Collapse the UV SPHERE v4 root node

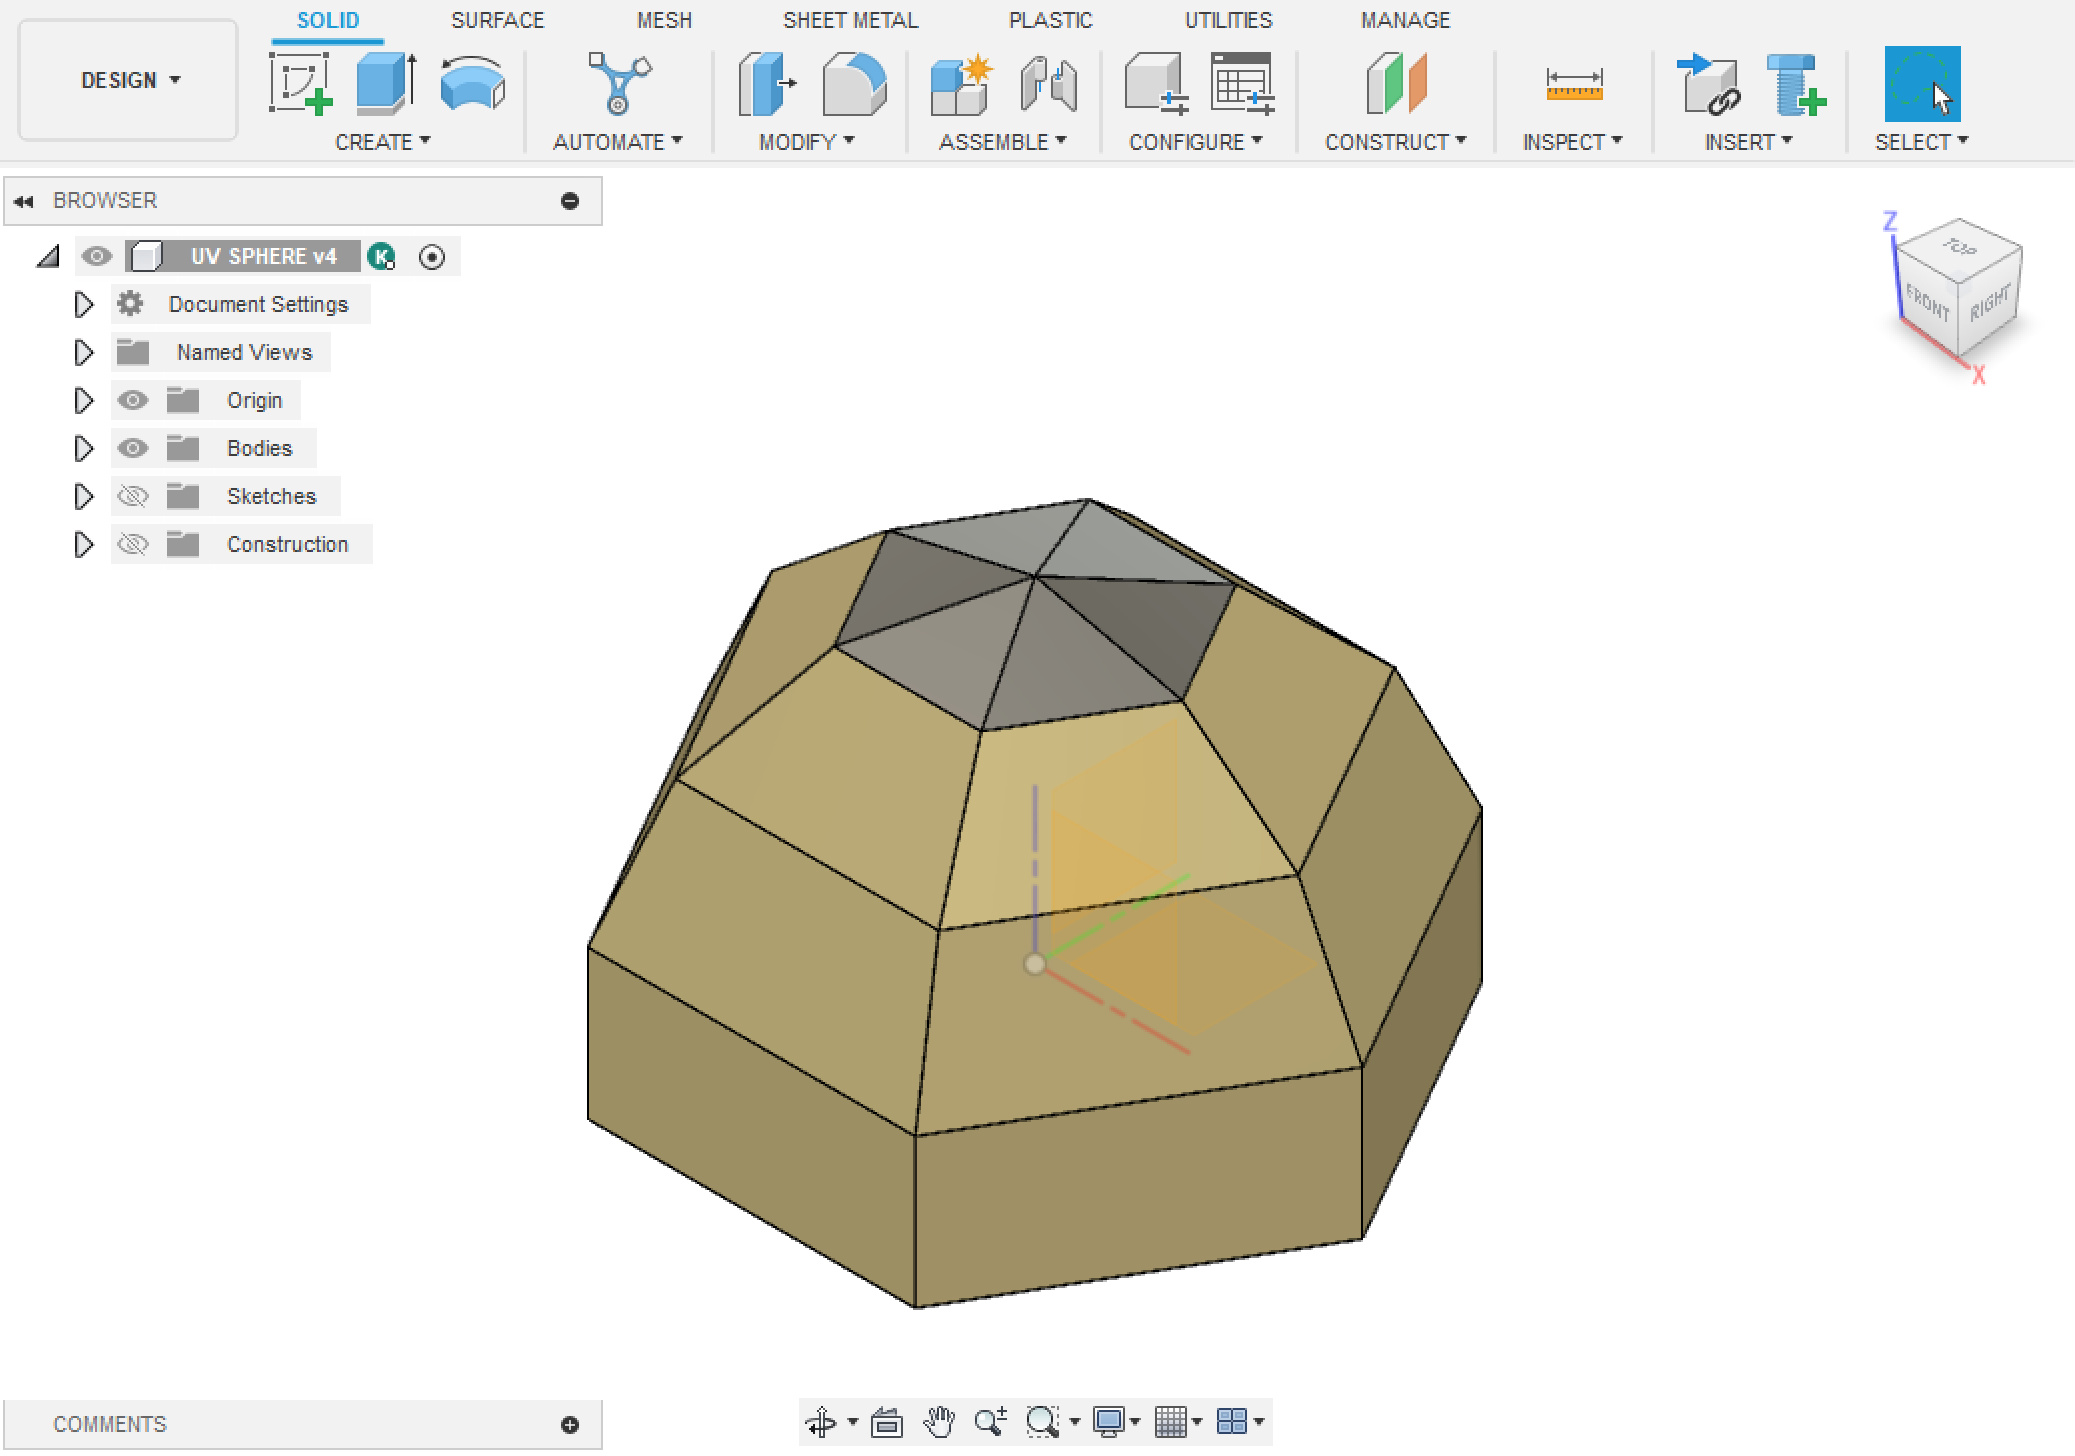[x=48, y=257]
